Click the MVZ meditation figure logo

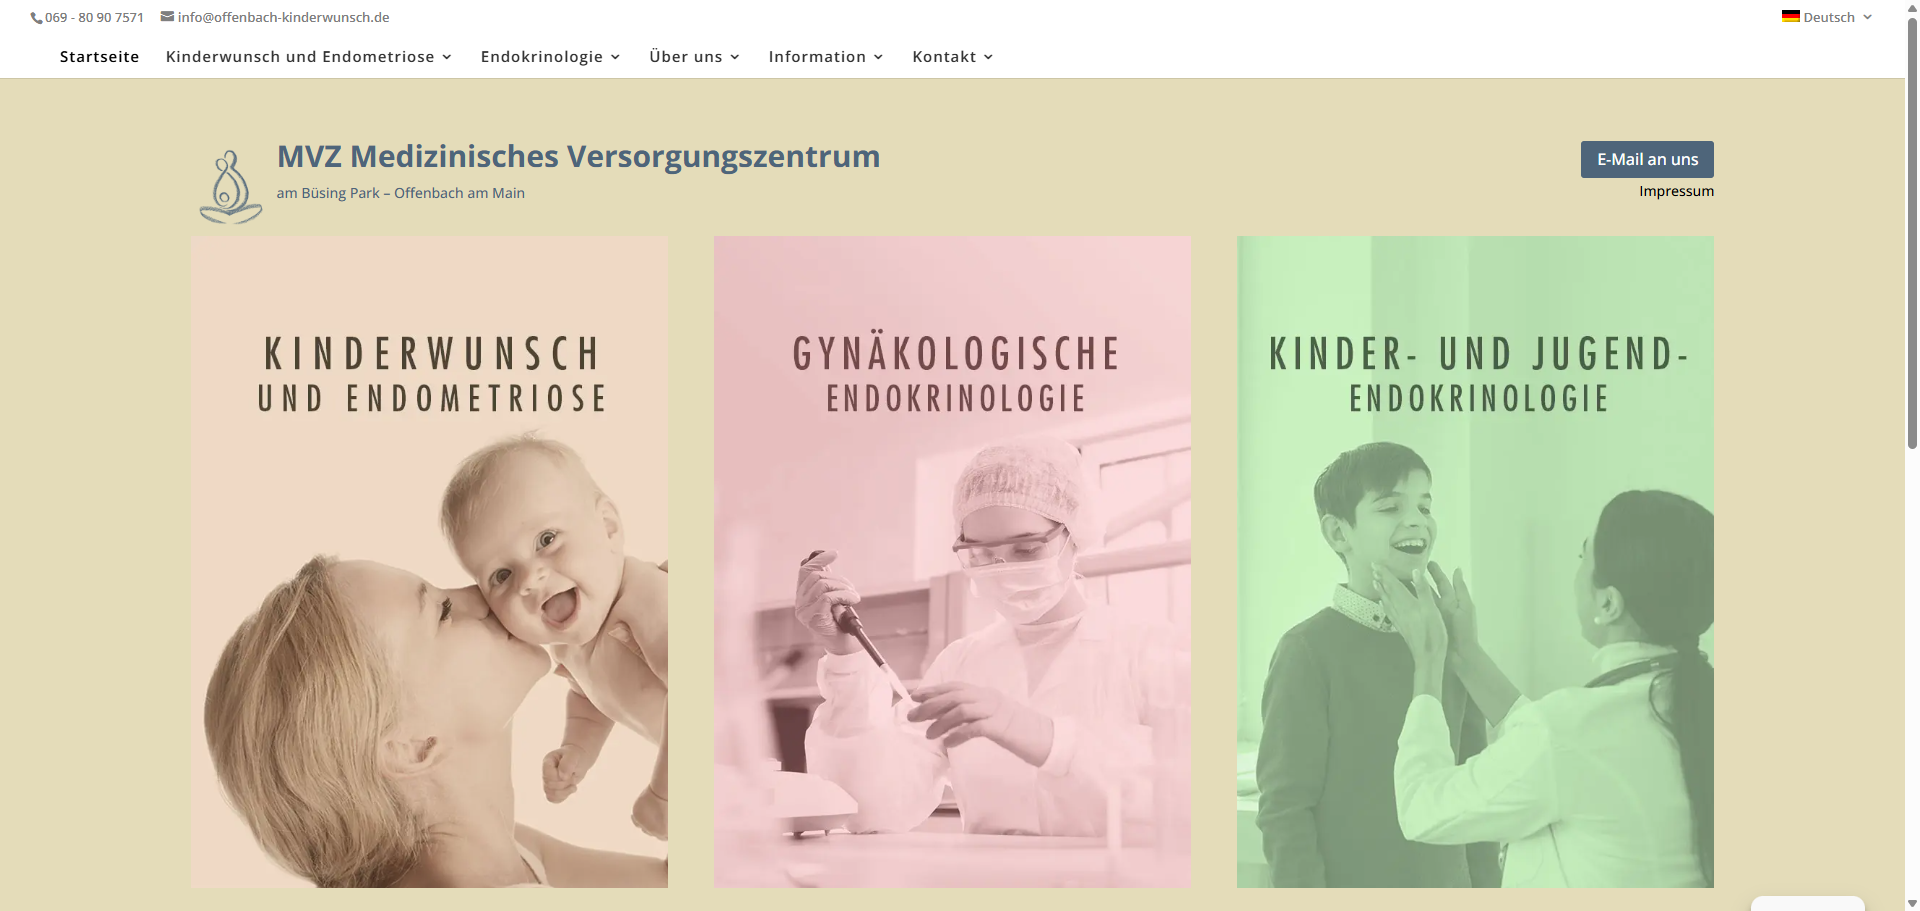click(231, 187)
